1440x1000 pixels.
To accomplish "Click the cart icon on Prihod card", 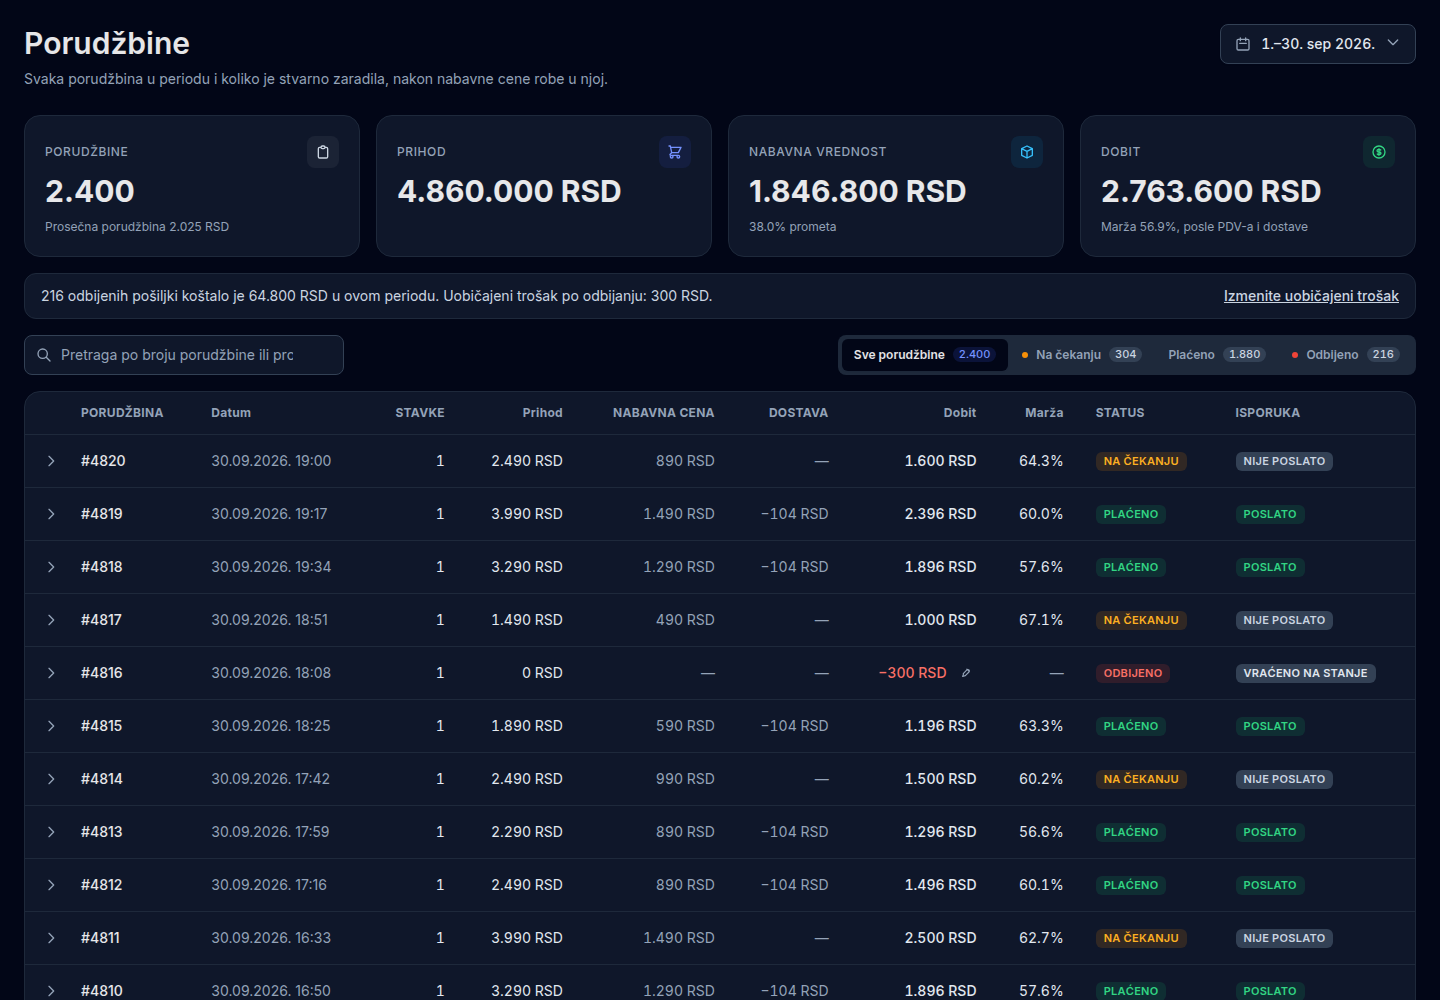I will (x=675, y=152).
